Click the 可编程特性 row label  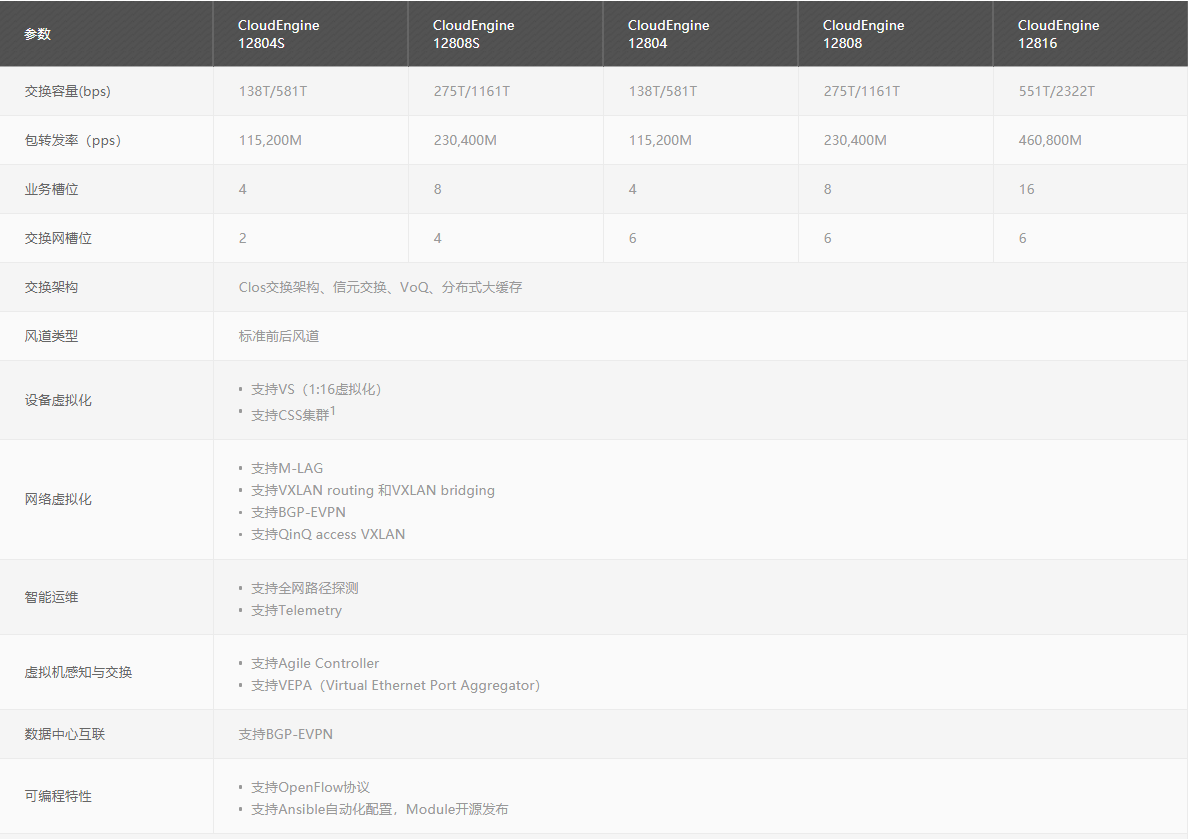point(58,797)
